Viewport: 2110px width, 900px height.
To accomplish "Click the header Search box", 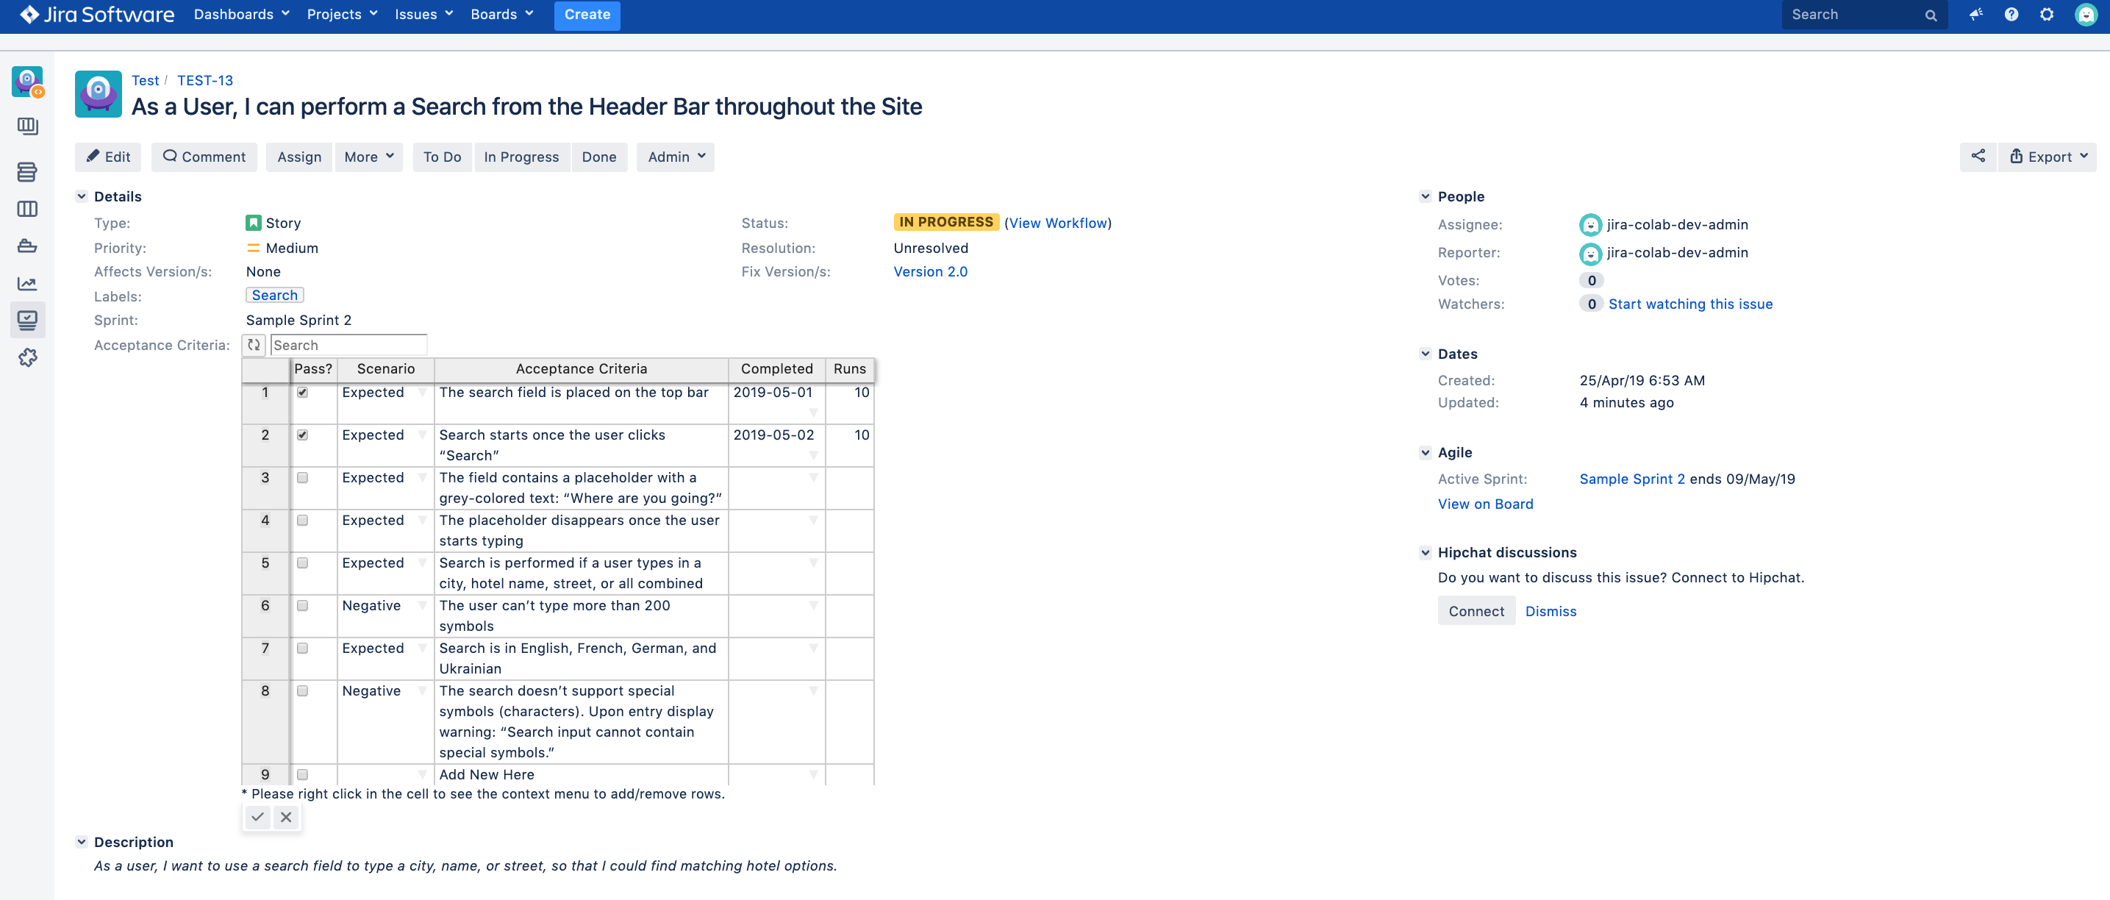I will [1864, 15].
